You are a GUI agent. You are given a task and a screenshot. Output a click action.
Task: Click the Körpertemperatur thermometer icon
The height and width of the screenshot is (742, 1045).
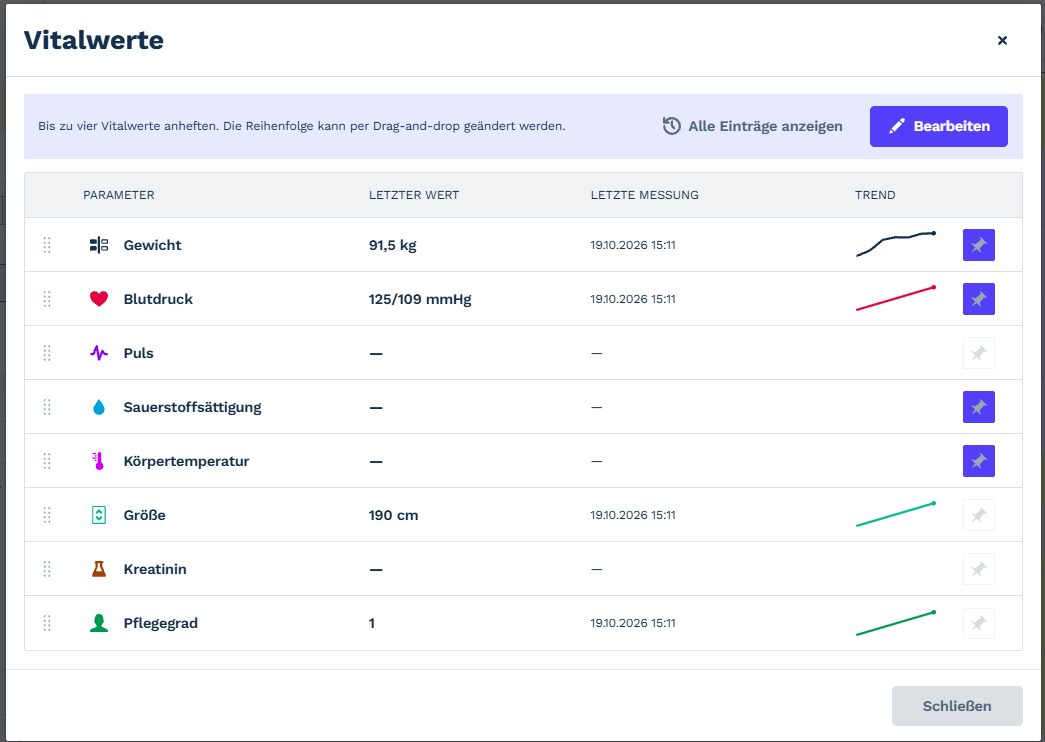[x=99, y=461]
